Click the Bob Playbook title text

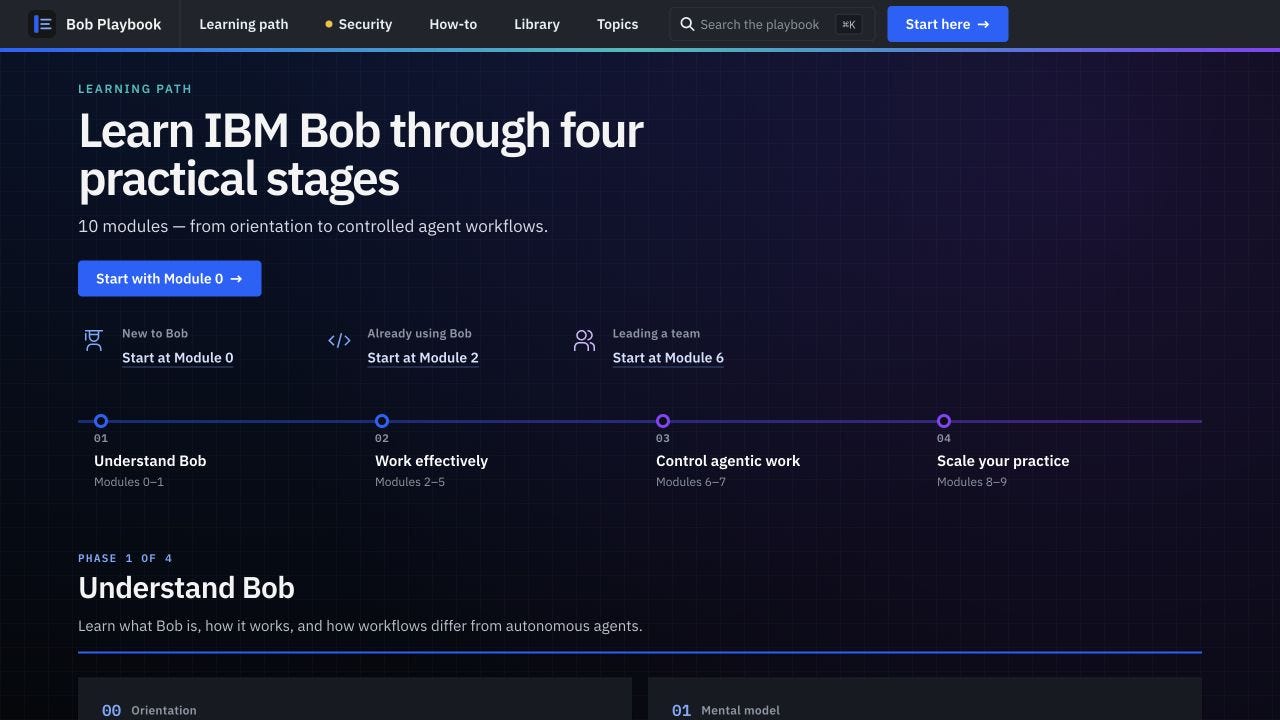pyautogui.click(x=114, y=24)
